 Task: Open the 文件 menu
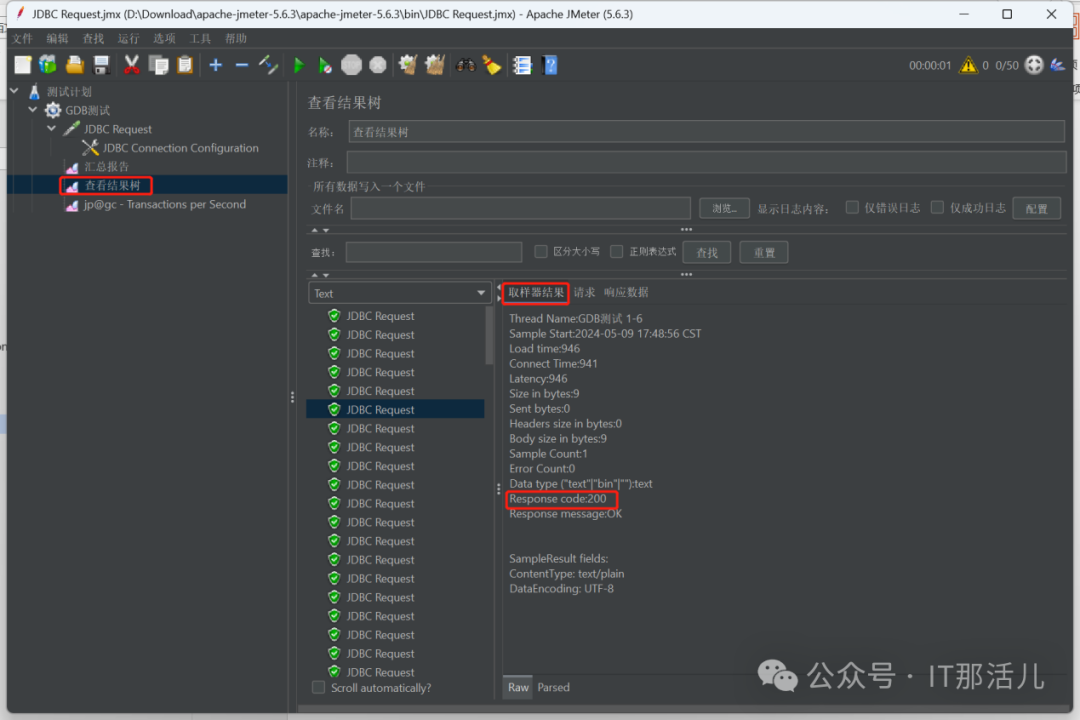click(23, 39)
